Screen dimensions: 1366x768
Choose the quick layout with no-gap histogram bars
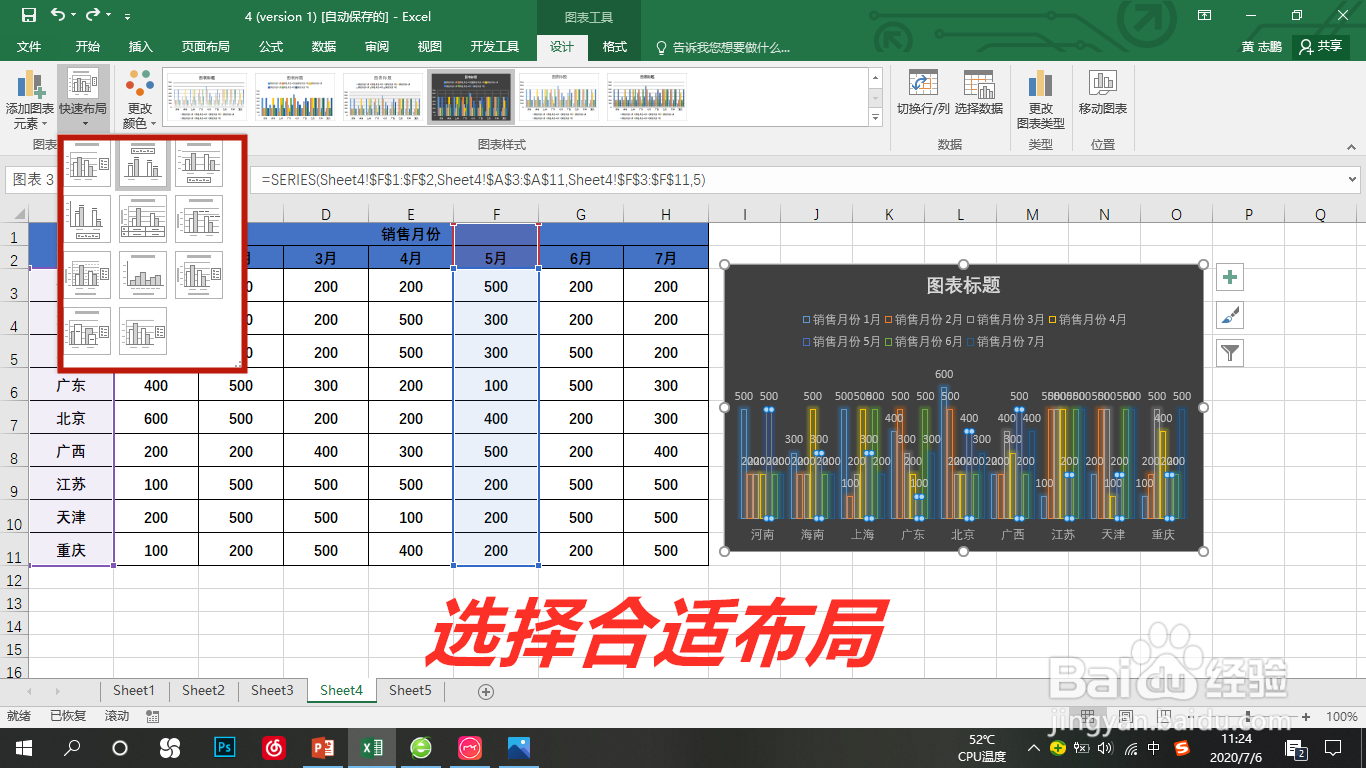[x=143, y=275]
